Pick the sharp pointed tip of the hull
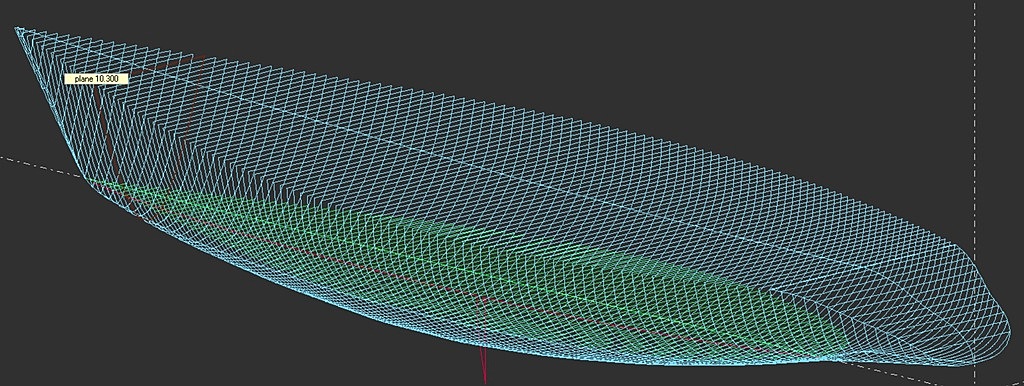The width and height of the screenshot is (1024, 386). pyautogui.click(x=17, y=29)
